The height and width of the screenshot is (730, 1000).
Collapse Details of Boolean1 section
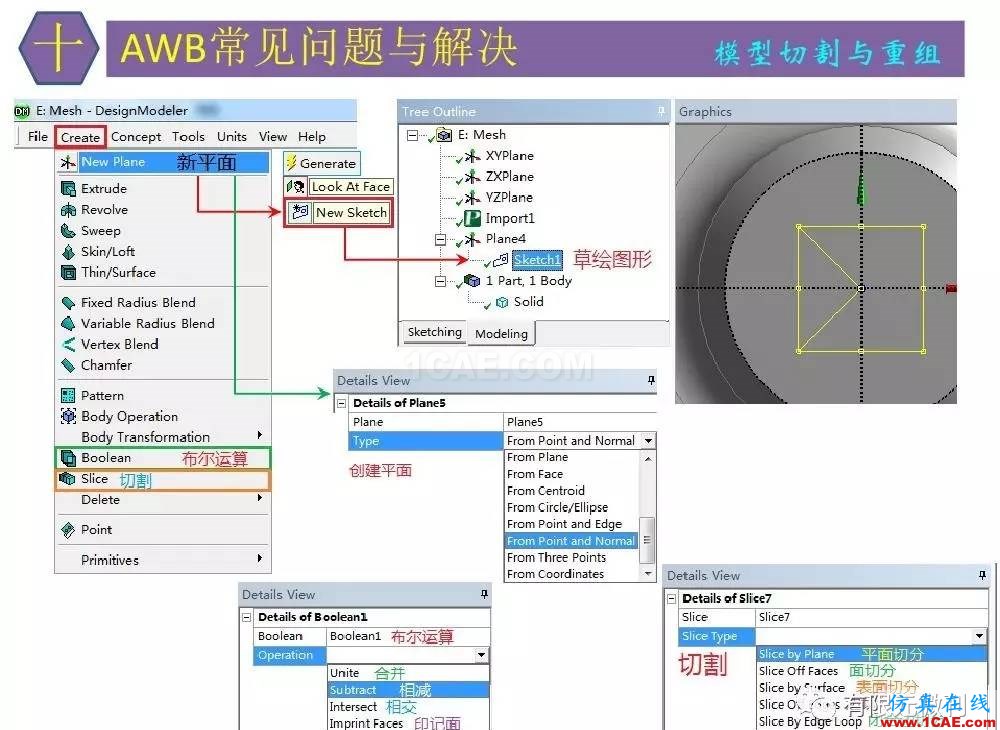click(247, 617)
